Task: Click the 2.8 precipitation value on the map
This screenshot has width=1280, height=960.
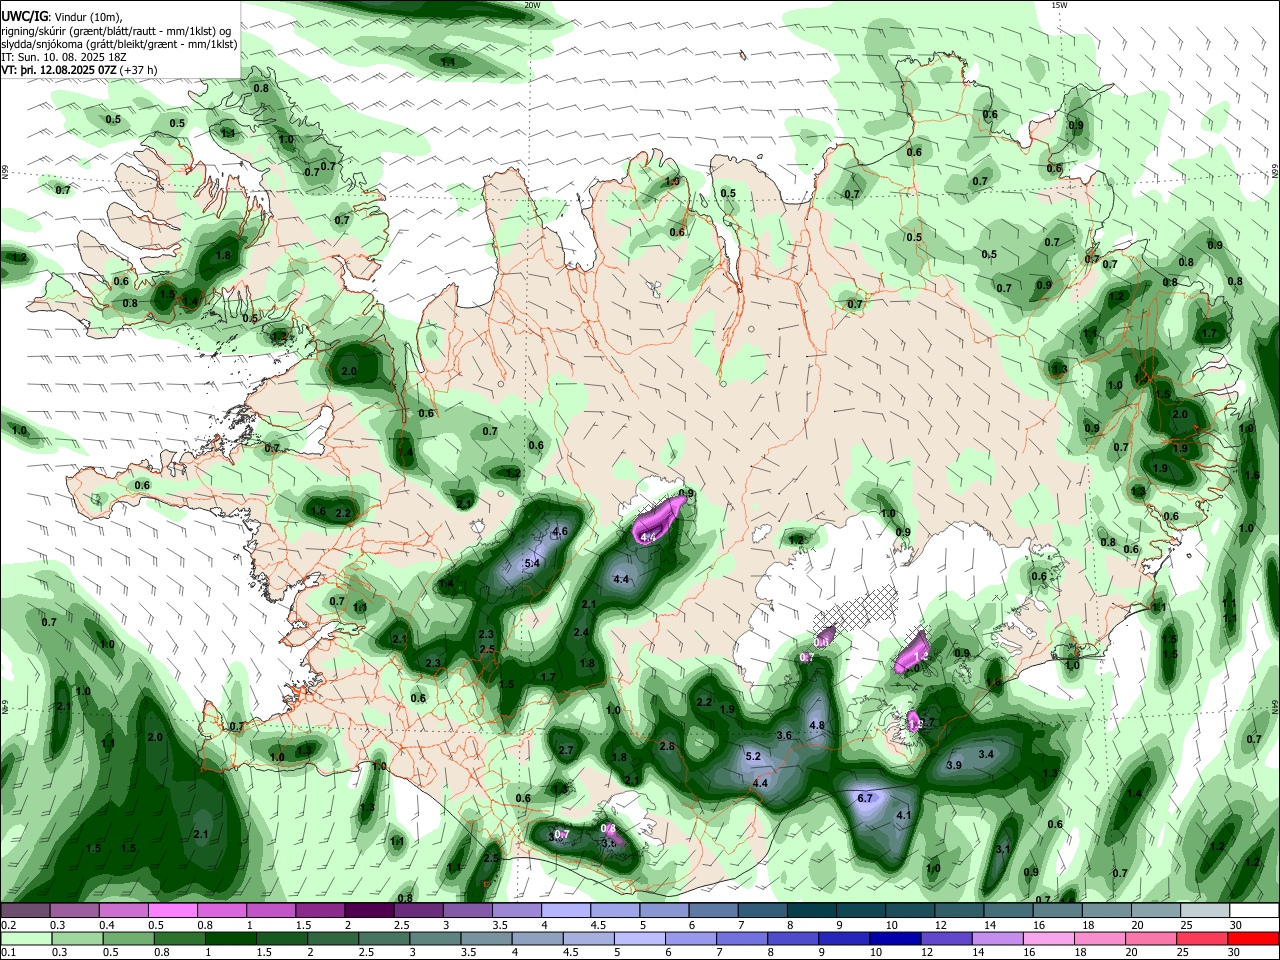Action: pyautogui.click(x=667, y=747)
